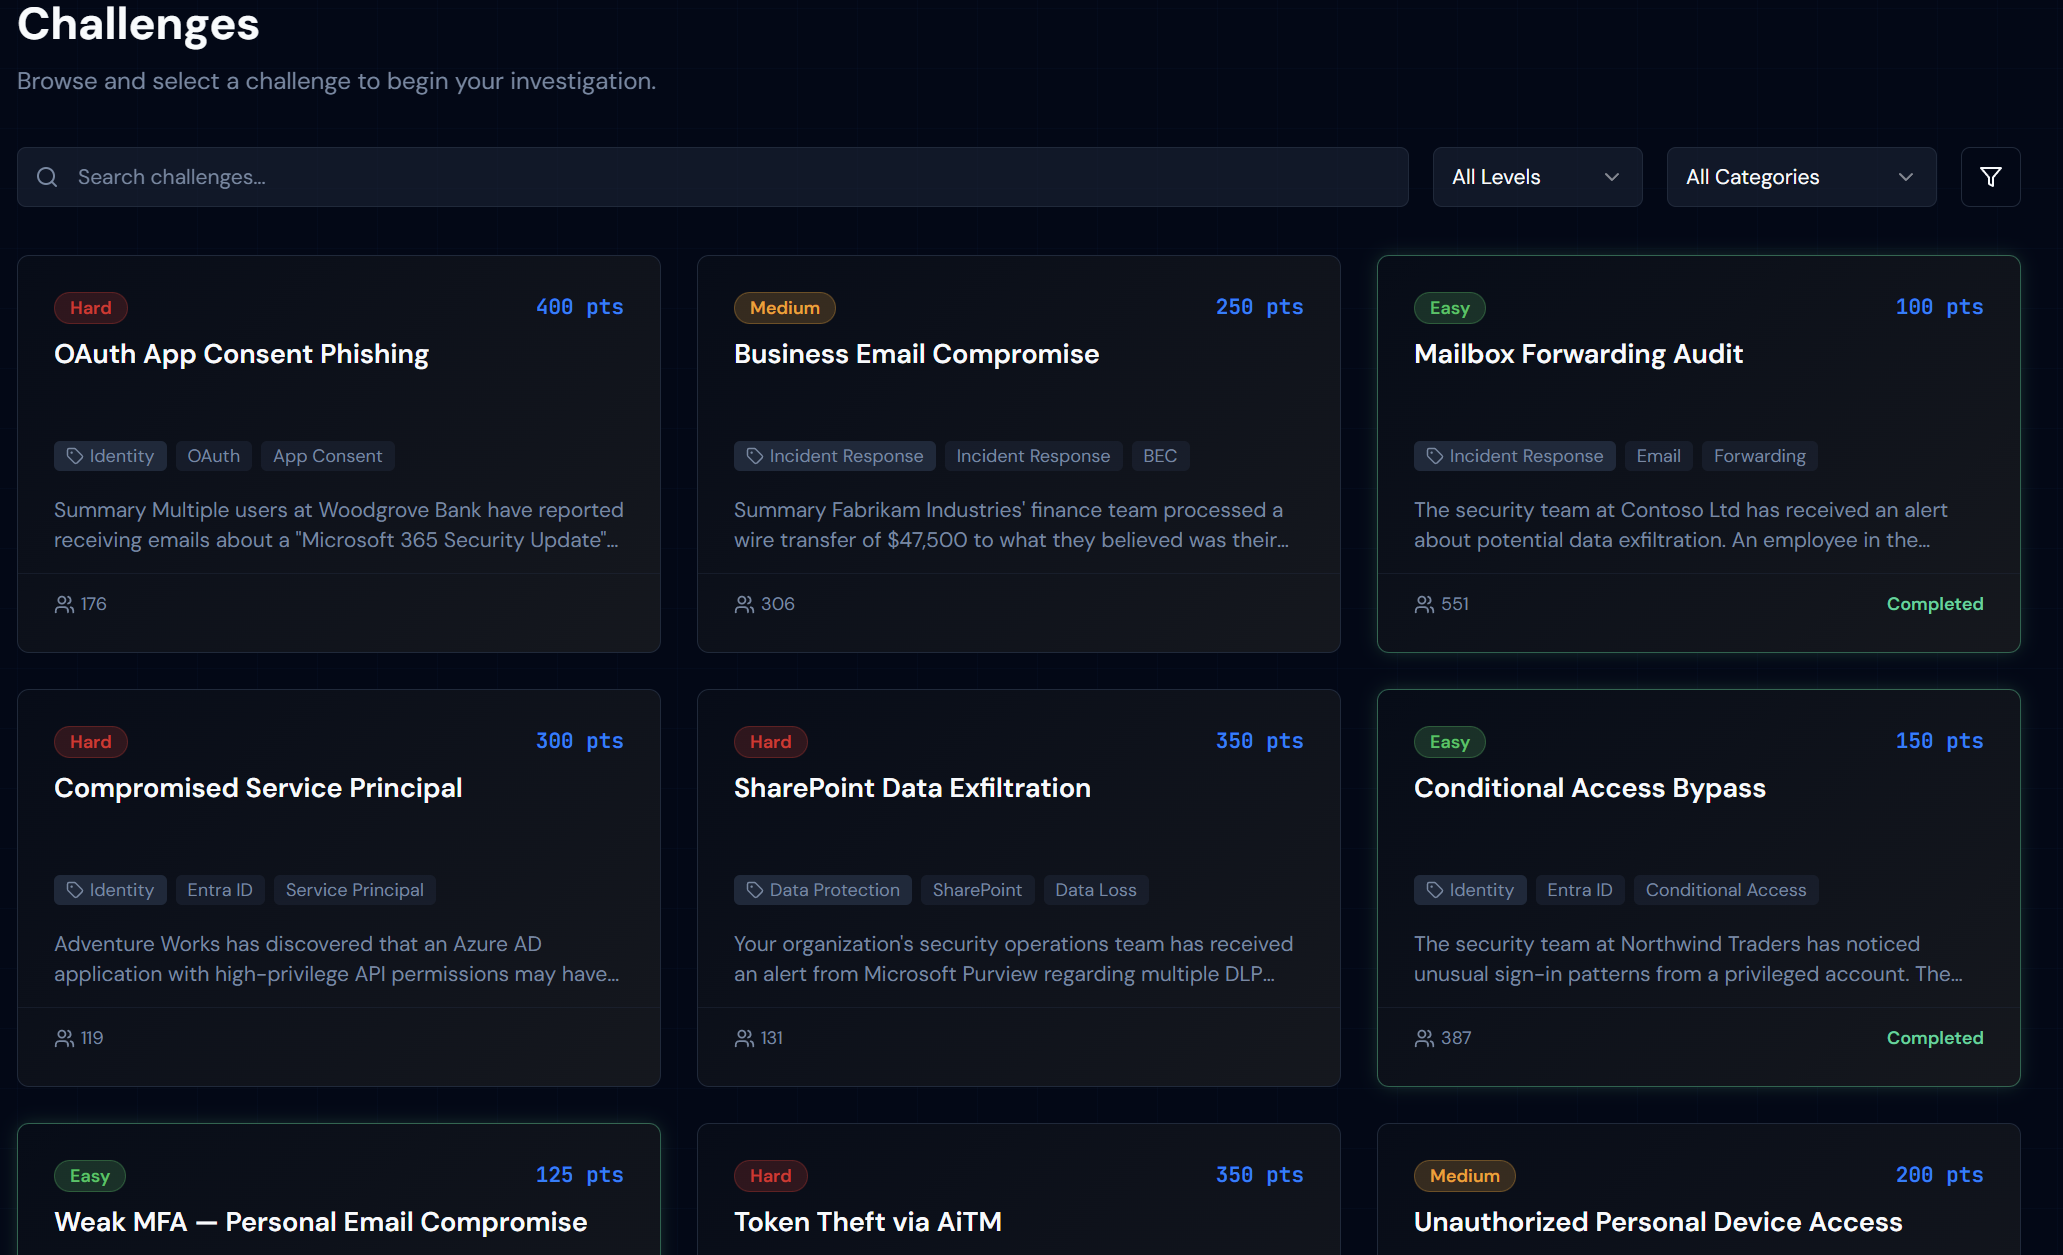Screen dimensions: 2063x1255
Task: Open OAuth App Consent Phishing challenge
Action: (241, 354)
